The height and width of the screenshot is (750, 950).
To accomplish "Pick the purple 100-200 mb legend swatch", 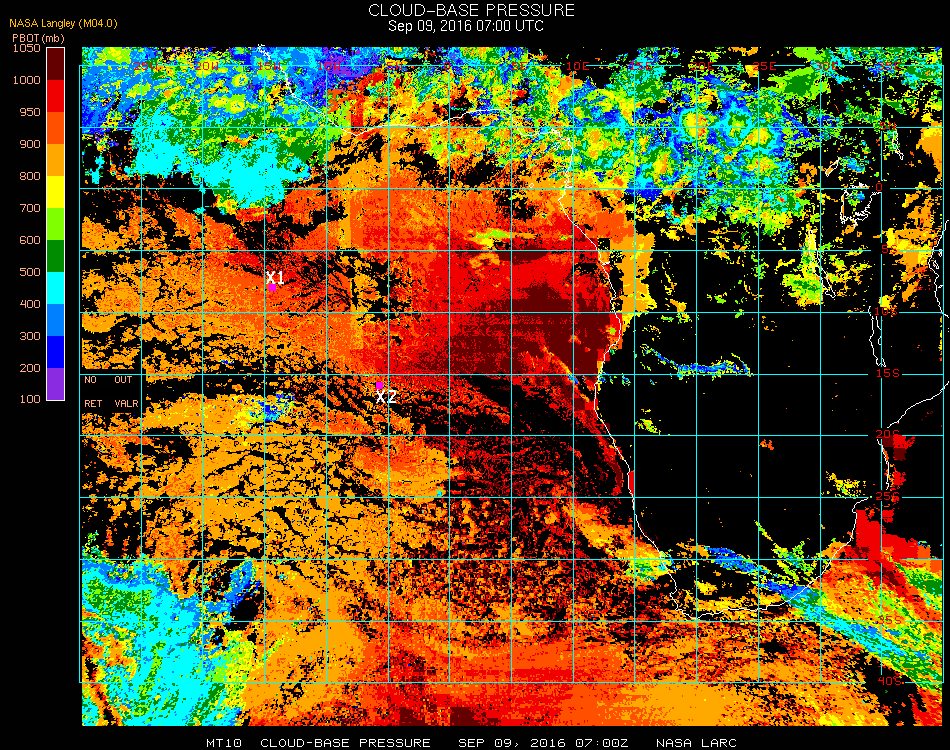I will 56,384.
